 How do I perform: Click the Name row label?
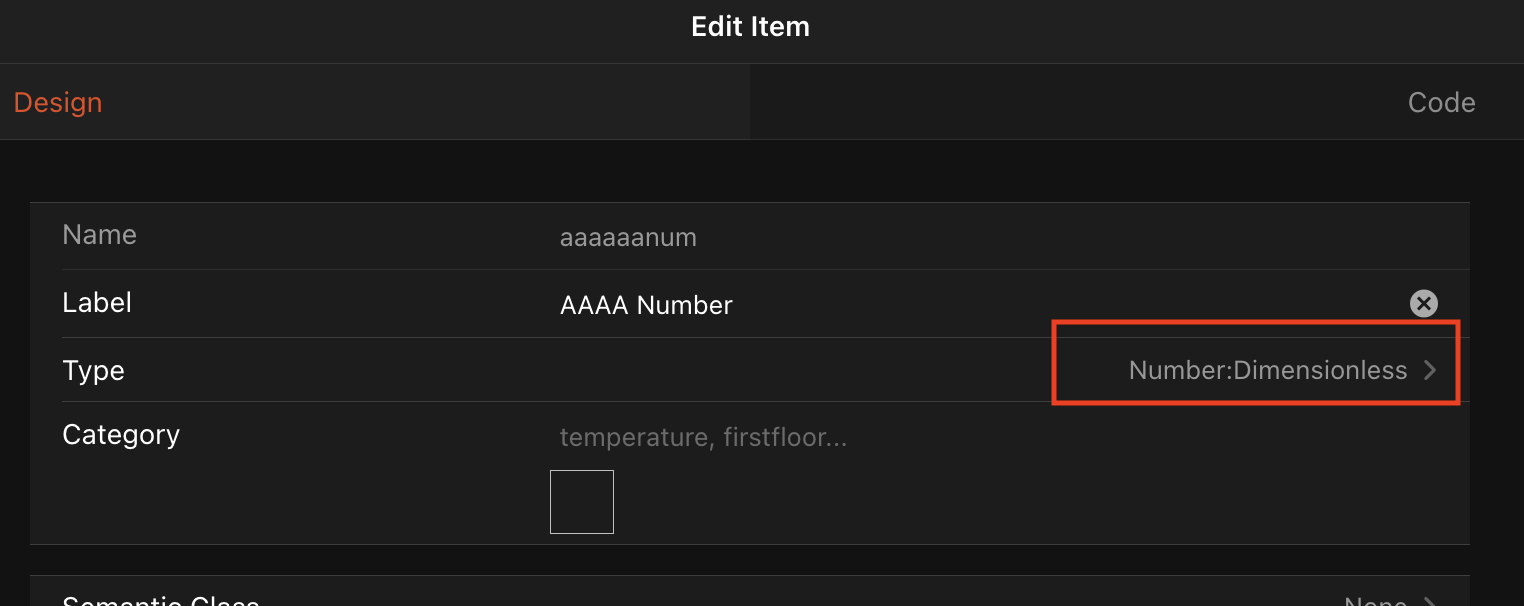[99, 235]
